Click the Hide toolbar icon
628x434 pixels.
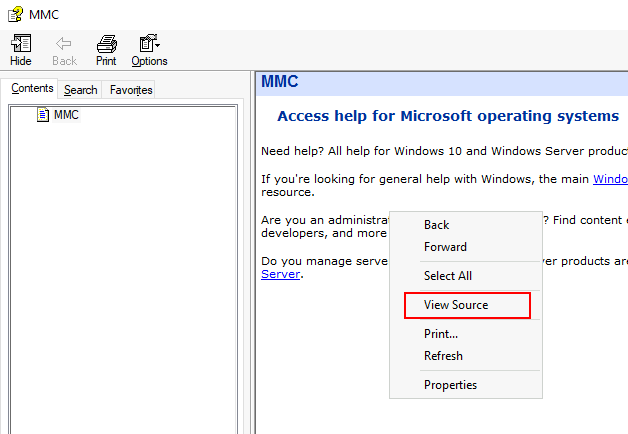20,44
